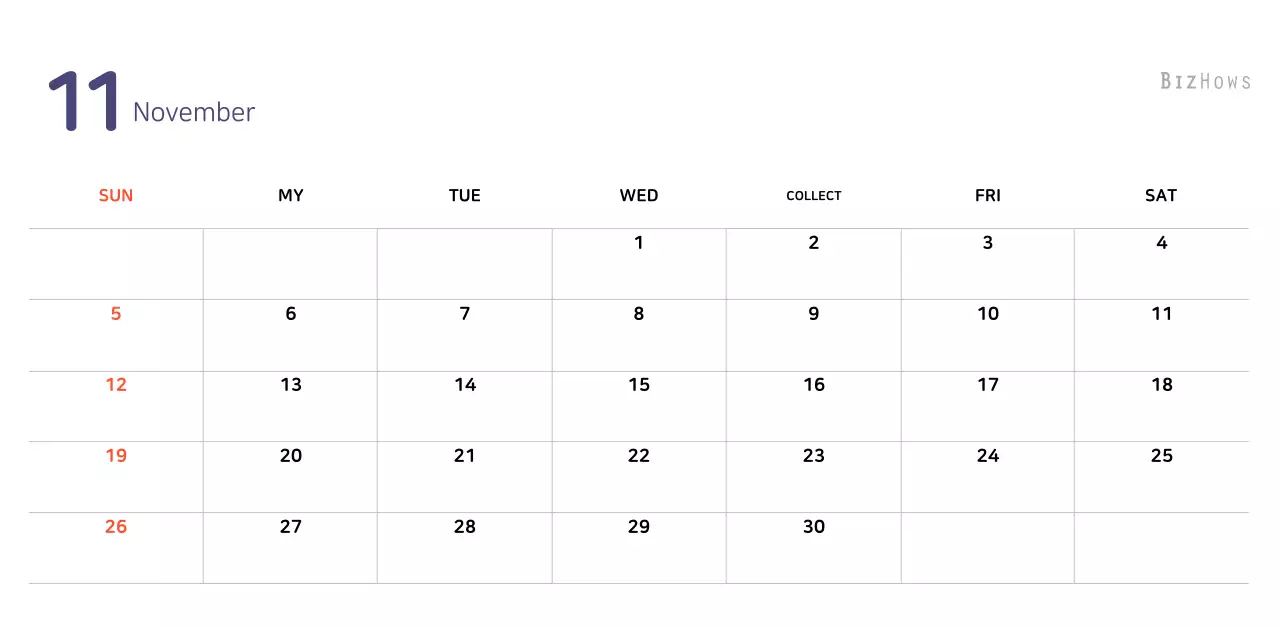Select the SAT column header

click(x=1161, y=196)
